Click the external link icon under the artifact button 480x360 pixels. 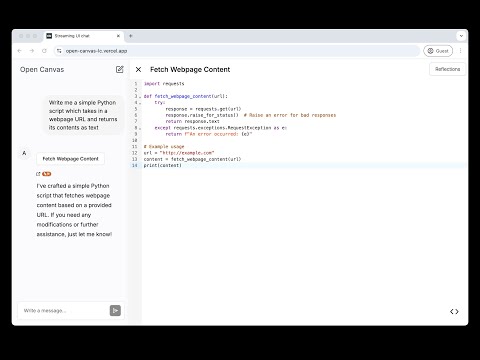(38, 174)
